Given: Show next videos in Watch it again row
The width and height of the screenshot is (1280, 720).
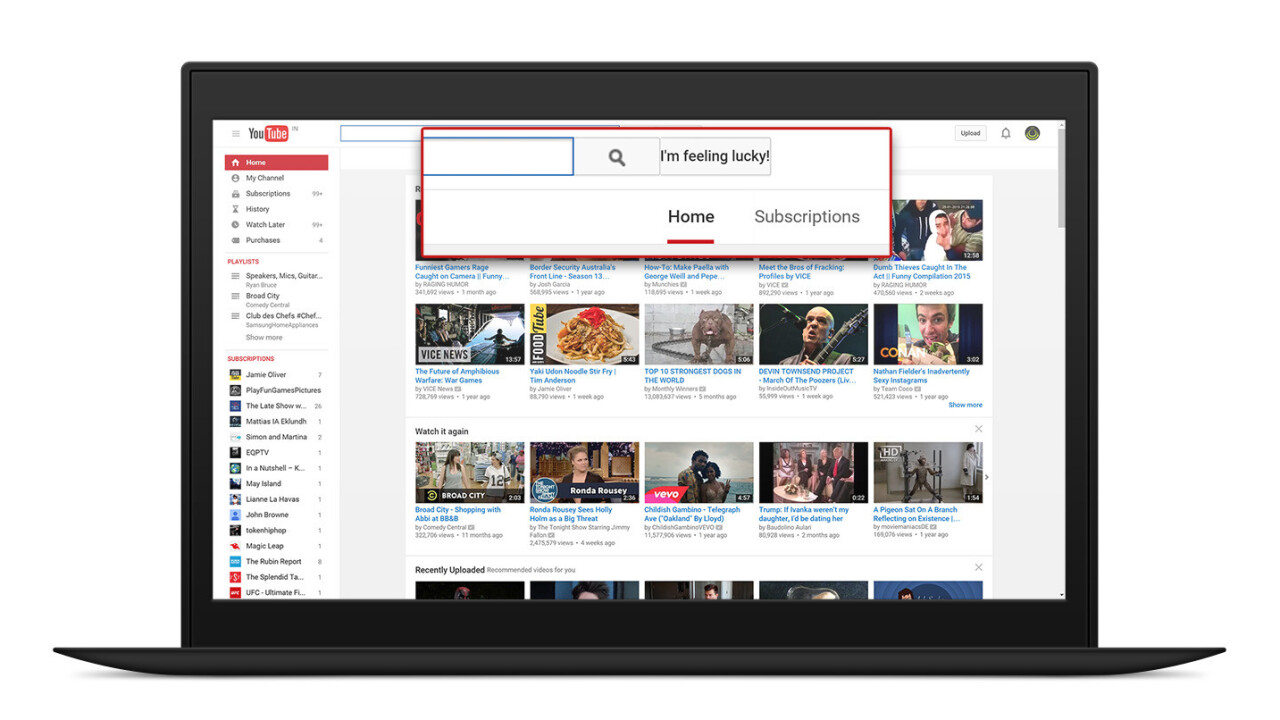Looking at the screenshot, I should (986, 477).
